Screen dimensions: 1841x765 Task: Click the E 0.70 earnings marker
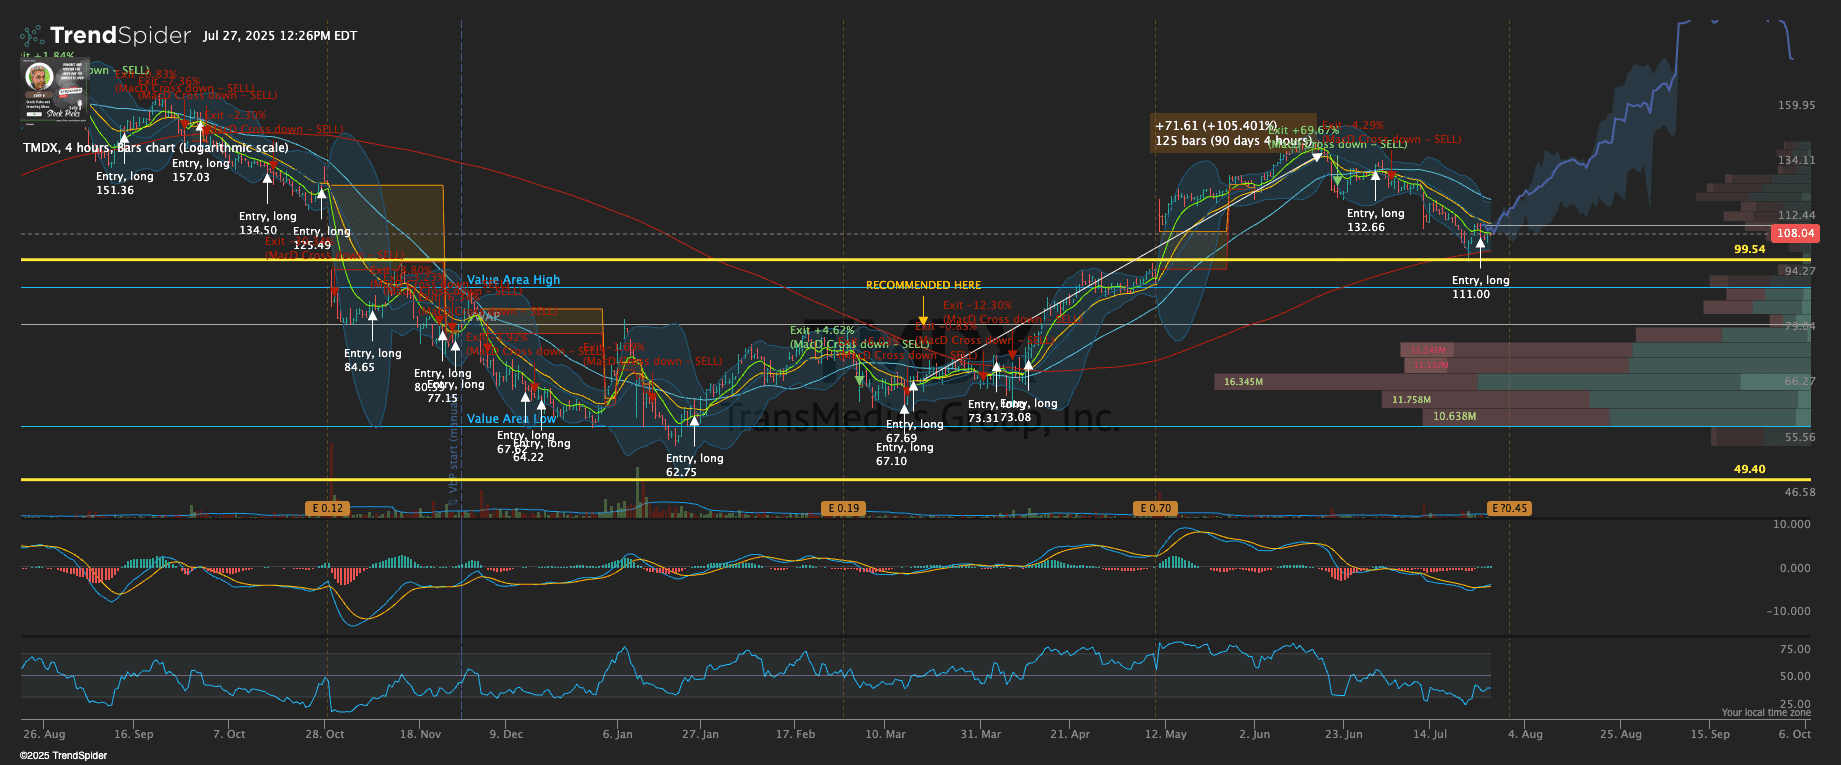(1155, 508)
